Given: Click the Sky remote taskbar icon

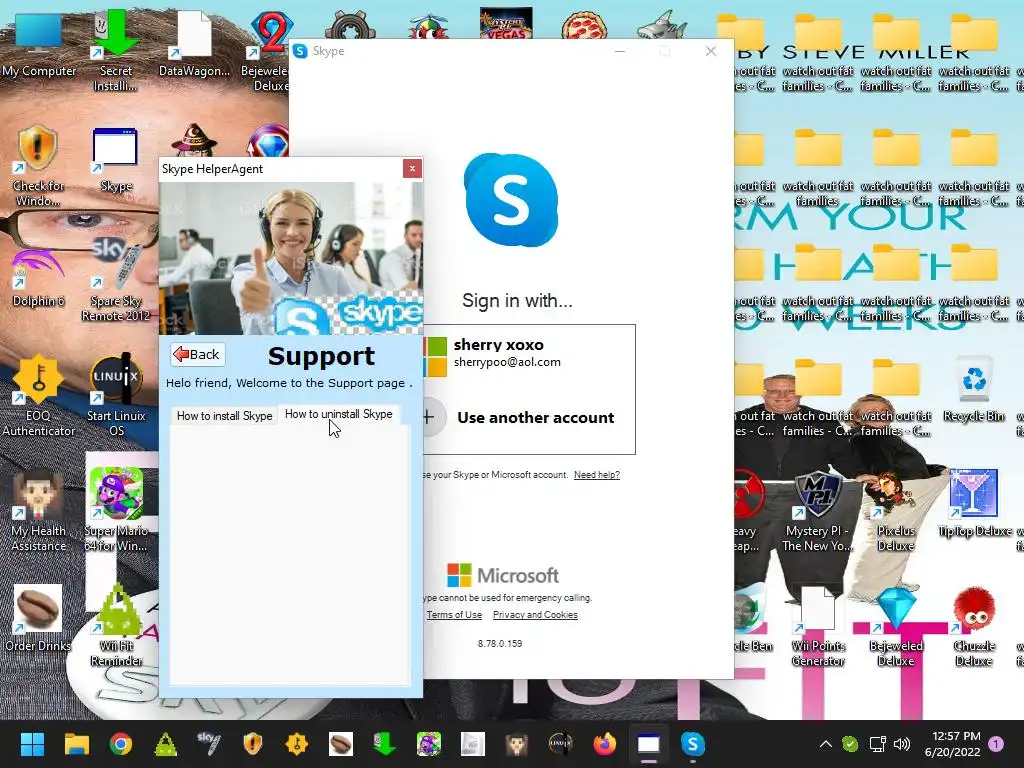Looking at the screenshot, I should (x=209, y=744).
